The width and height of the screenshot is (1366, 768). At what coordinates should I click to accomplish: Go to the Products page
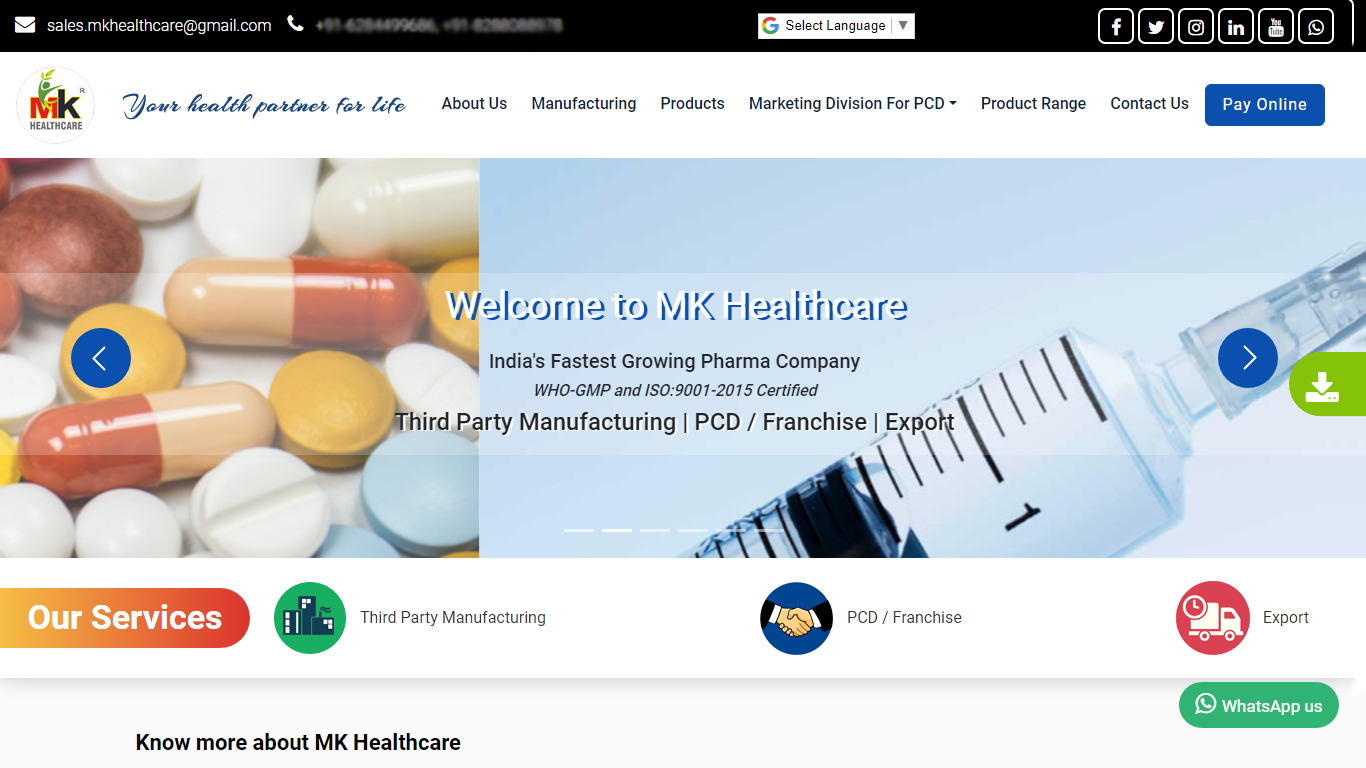692,104
